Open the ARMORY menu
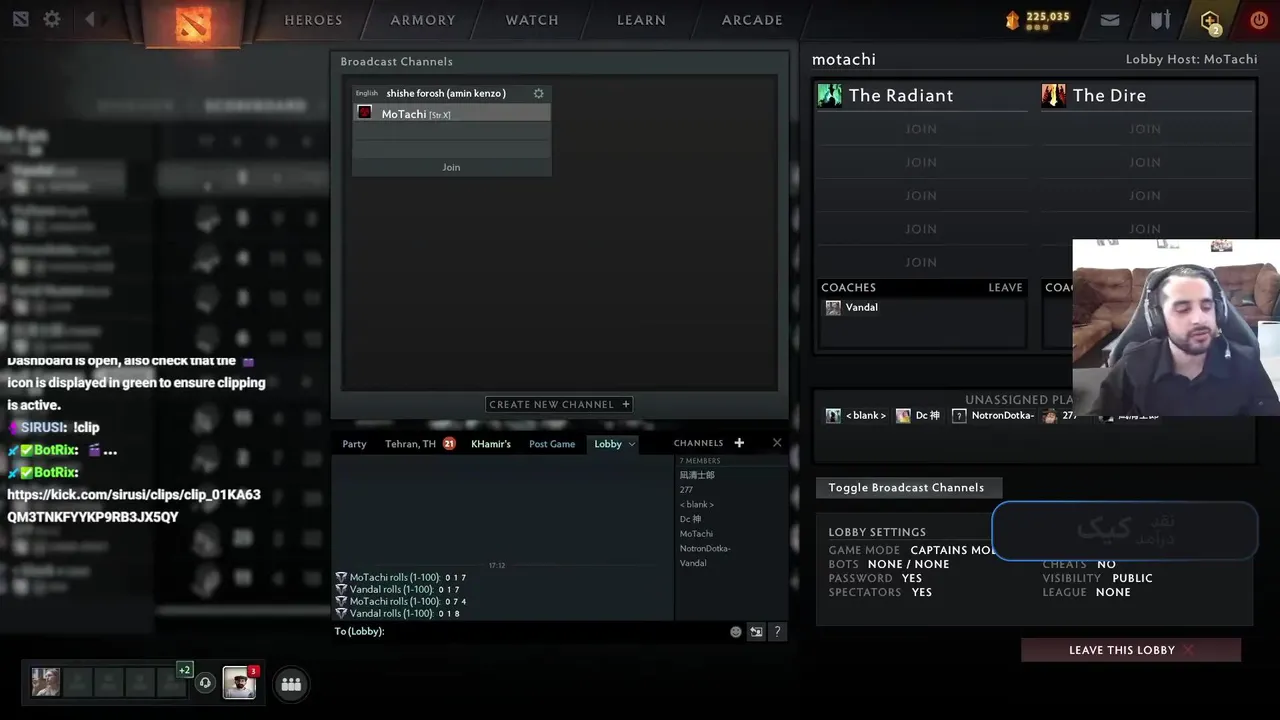Screen dimensions: 1280x720 point(423,20)
